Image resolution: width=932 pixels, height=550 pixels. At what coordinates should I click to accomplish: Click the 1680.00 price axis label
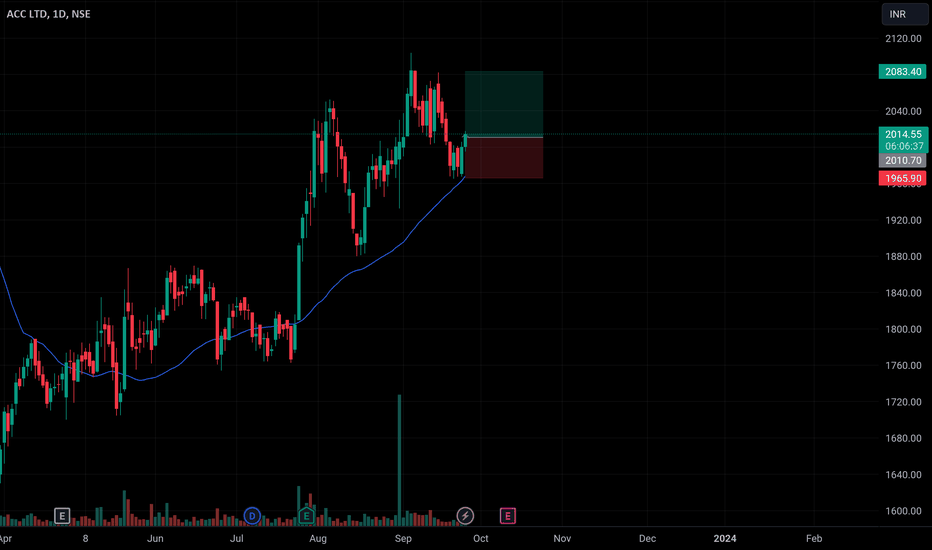pyautogui.click(x=903, y=438)
